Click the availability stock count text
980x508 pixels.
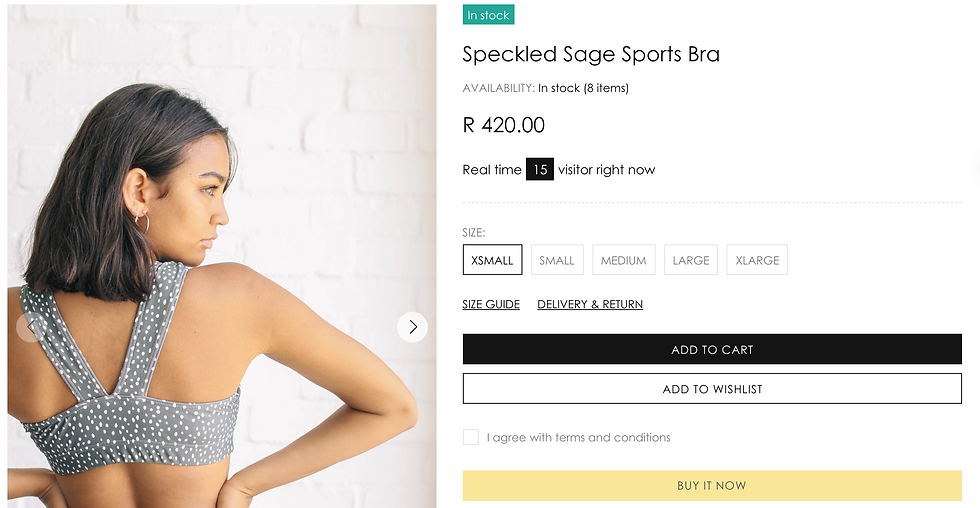click(x=583, y=88)
